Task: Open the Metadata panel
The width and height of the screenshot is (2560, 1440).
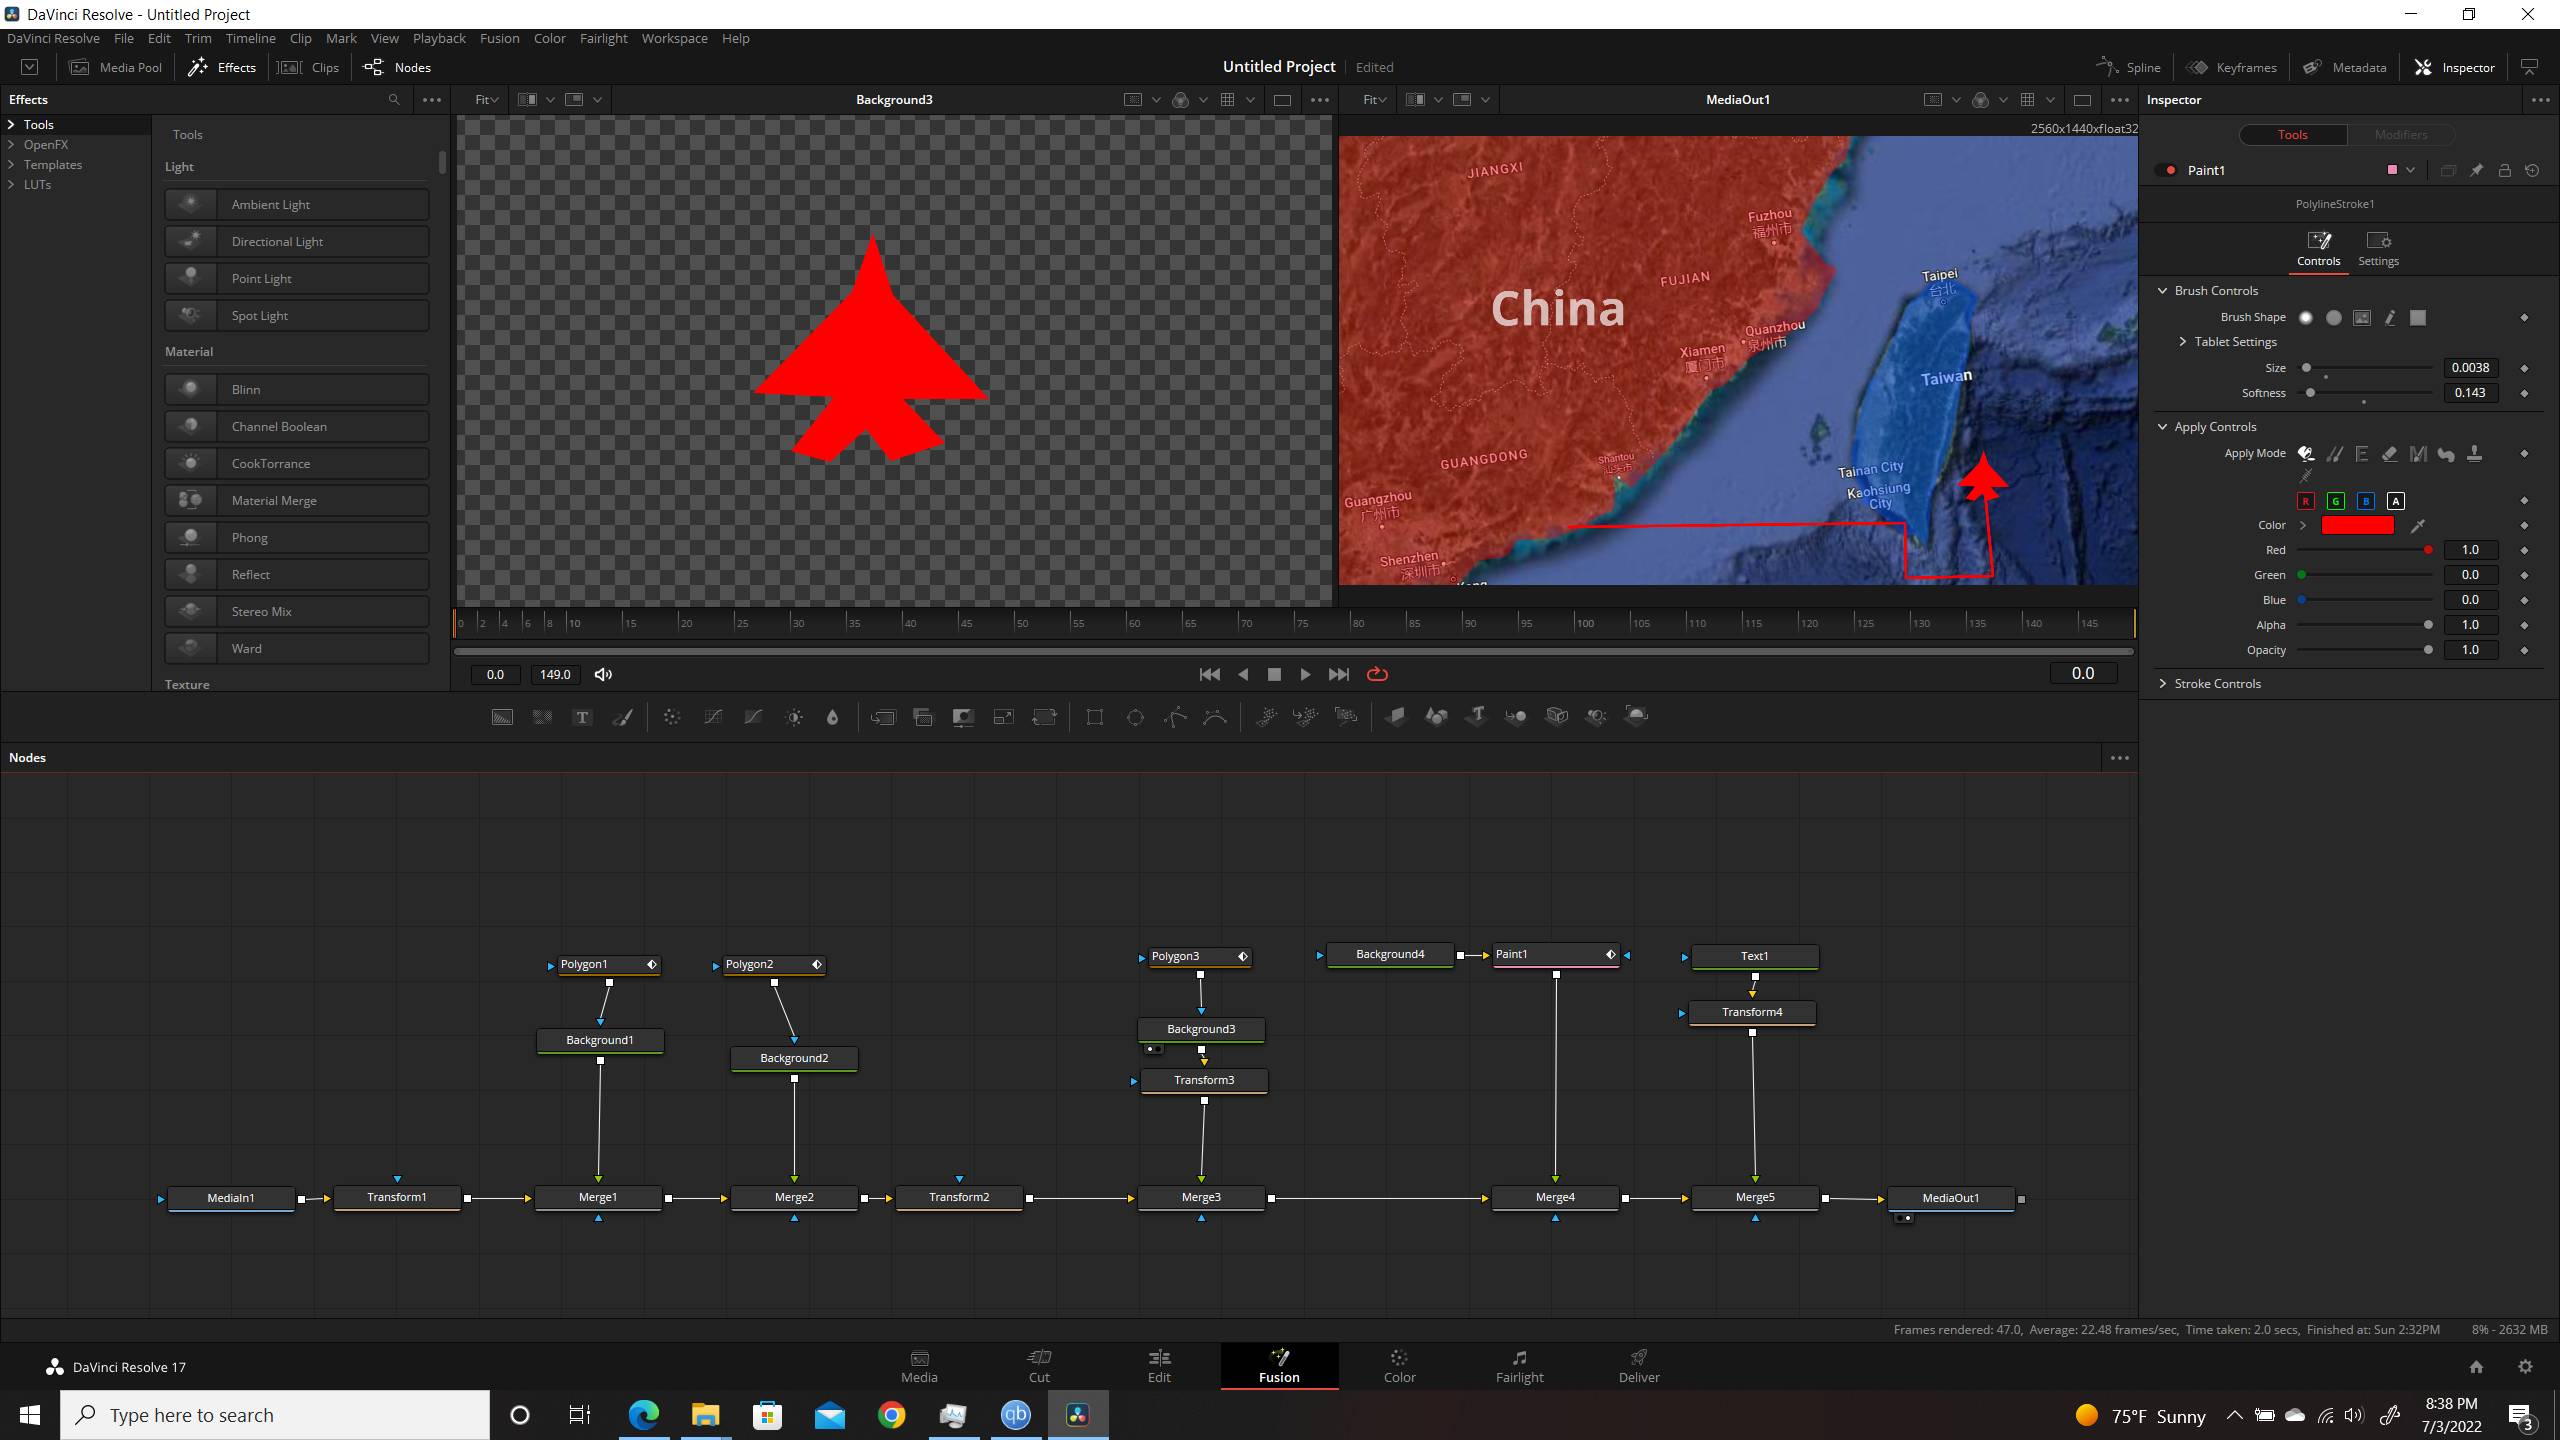Action: [2344, 67]
